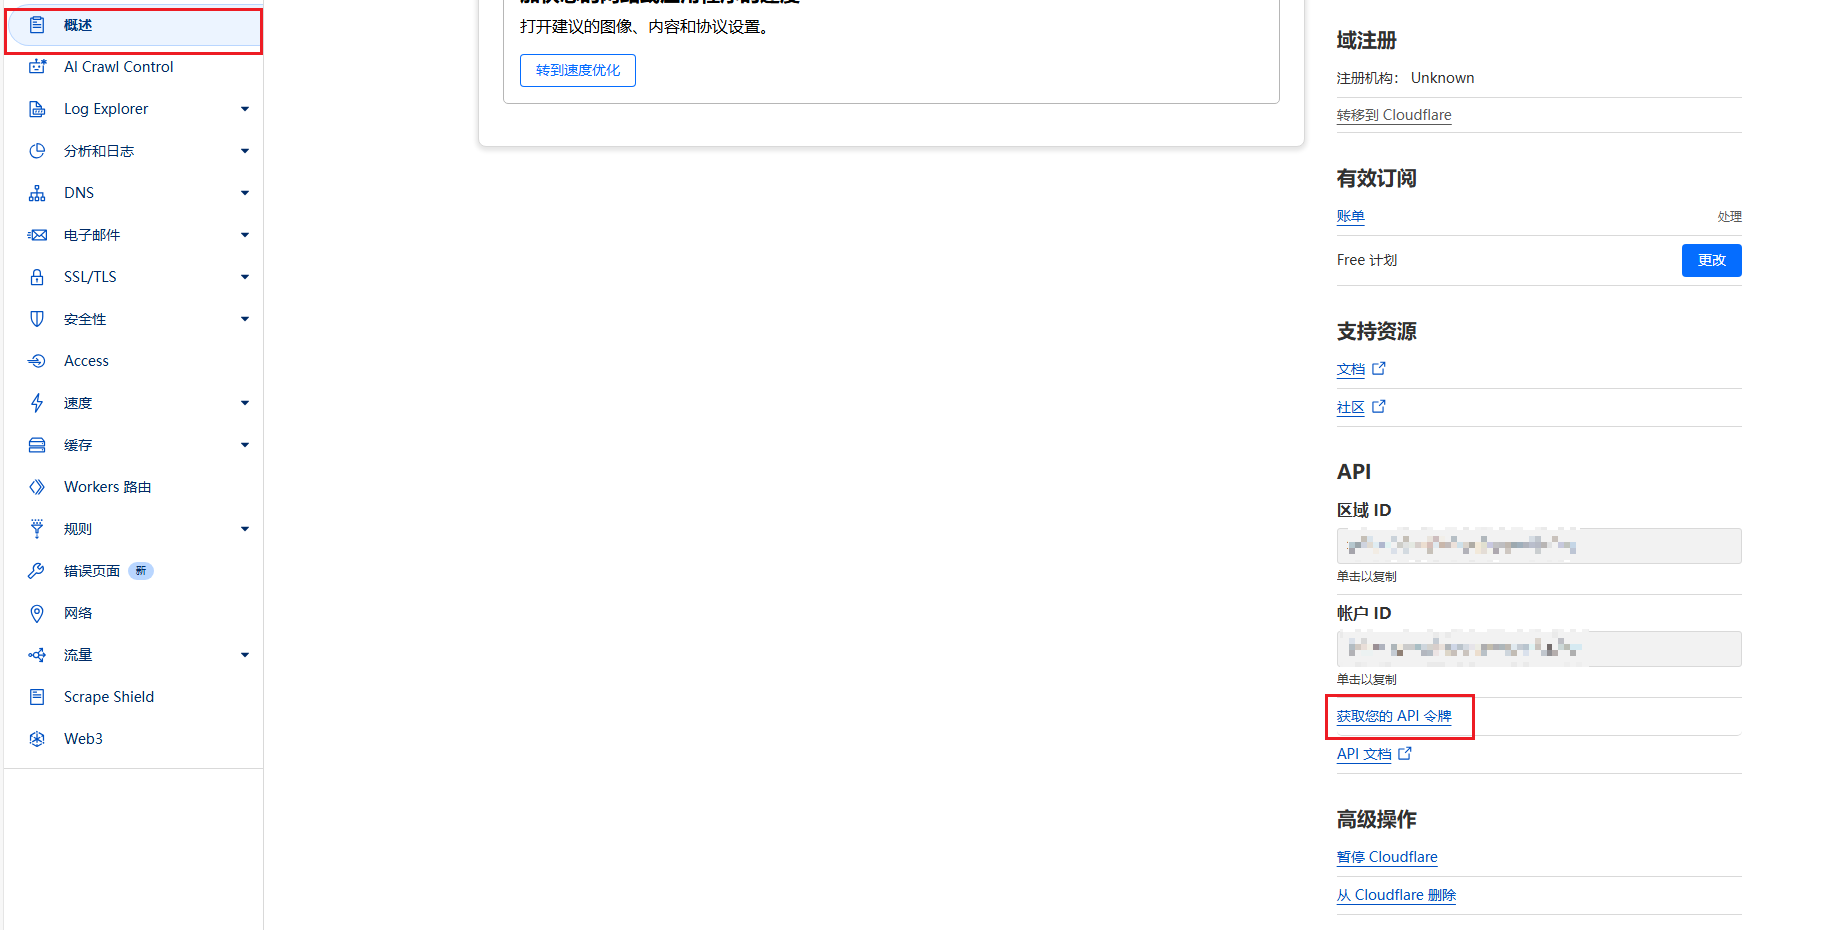Click the 区域 ID field to copy

tap(1538, 546)
